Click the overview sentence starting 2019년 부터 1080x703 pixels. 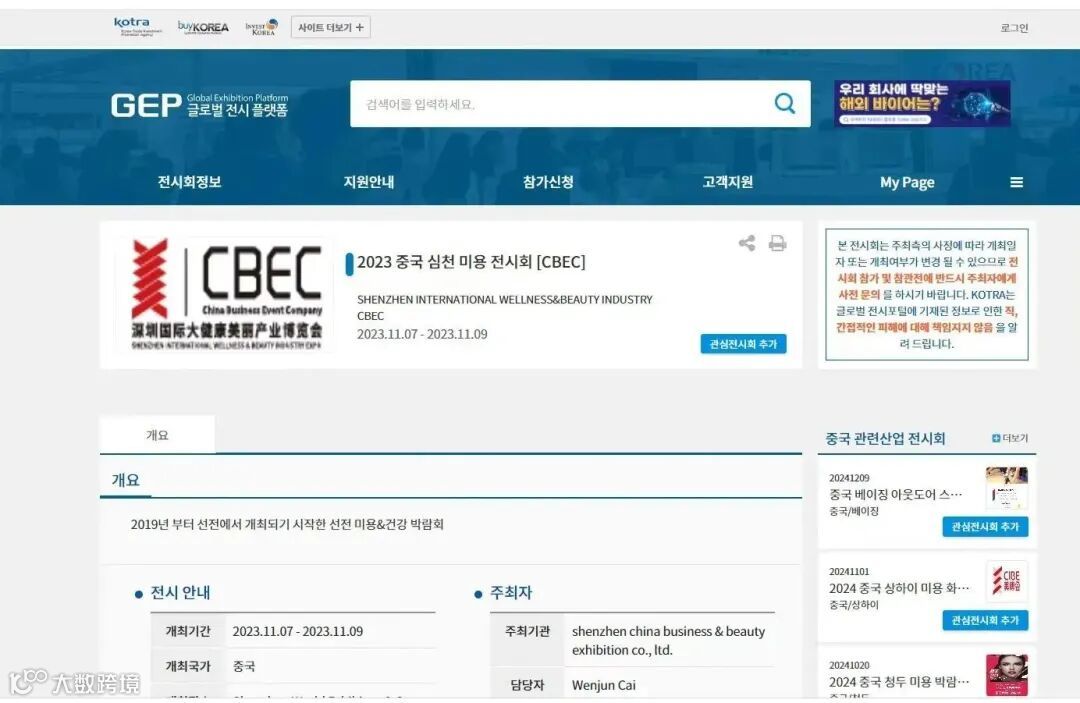(x=287, y=524)
